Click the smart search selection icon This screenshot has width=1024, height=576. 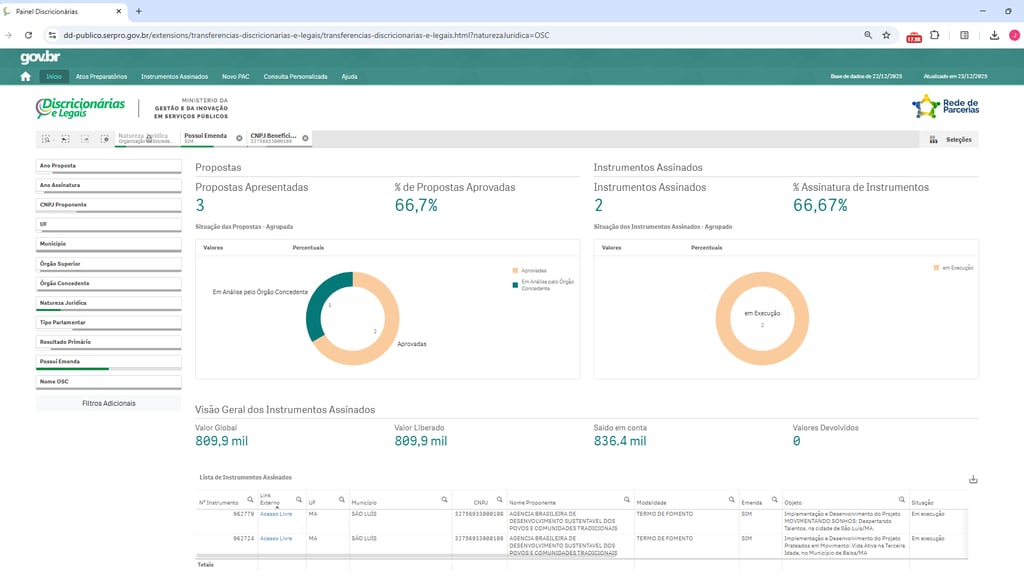pyautogui.click(x=47, y=139)
